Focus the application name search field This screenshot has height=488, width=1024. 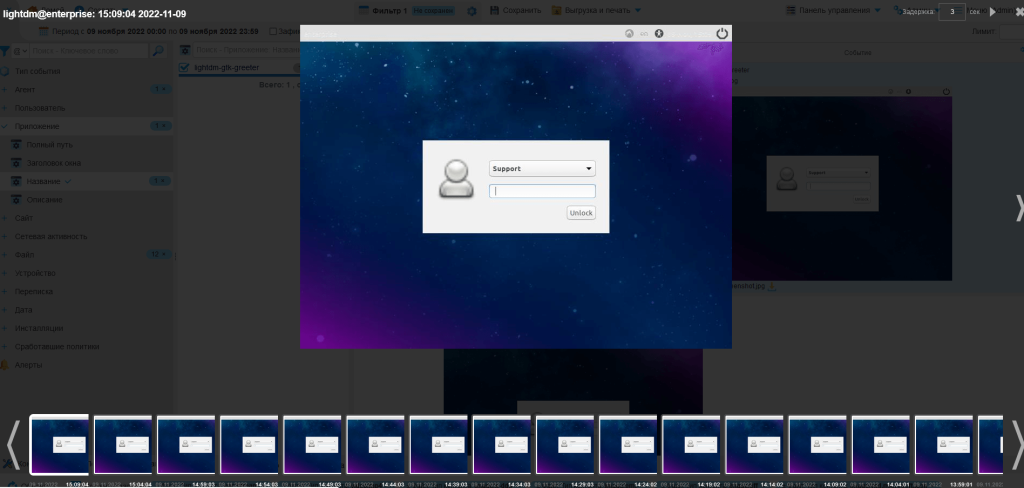coord(248,50)
